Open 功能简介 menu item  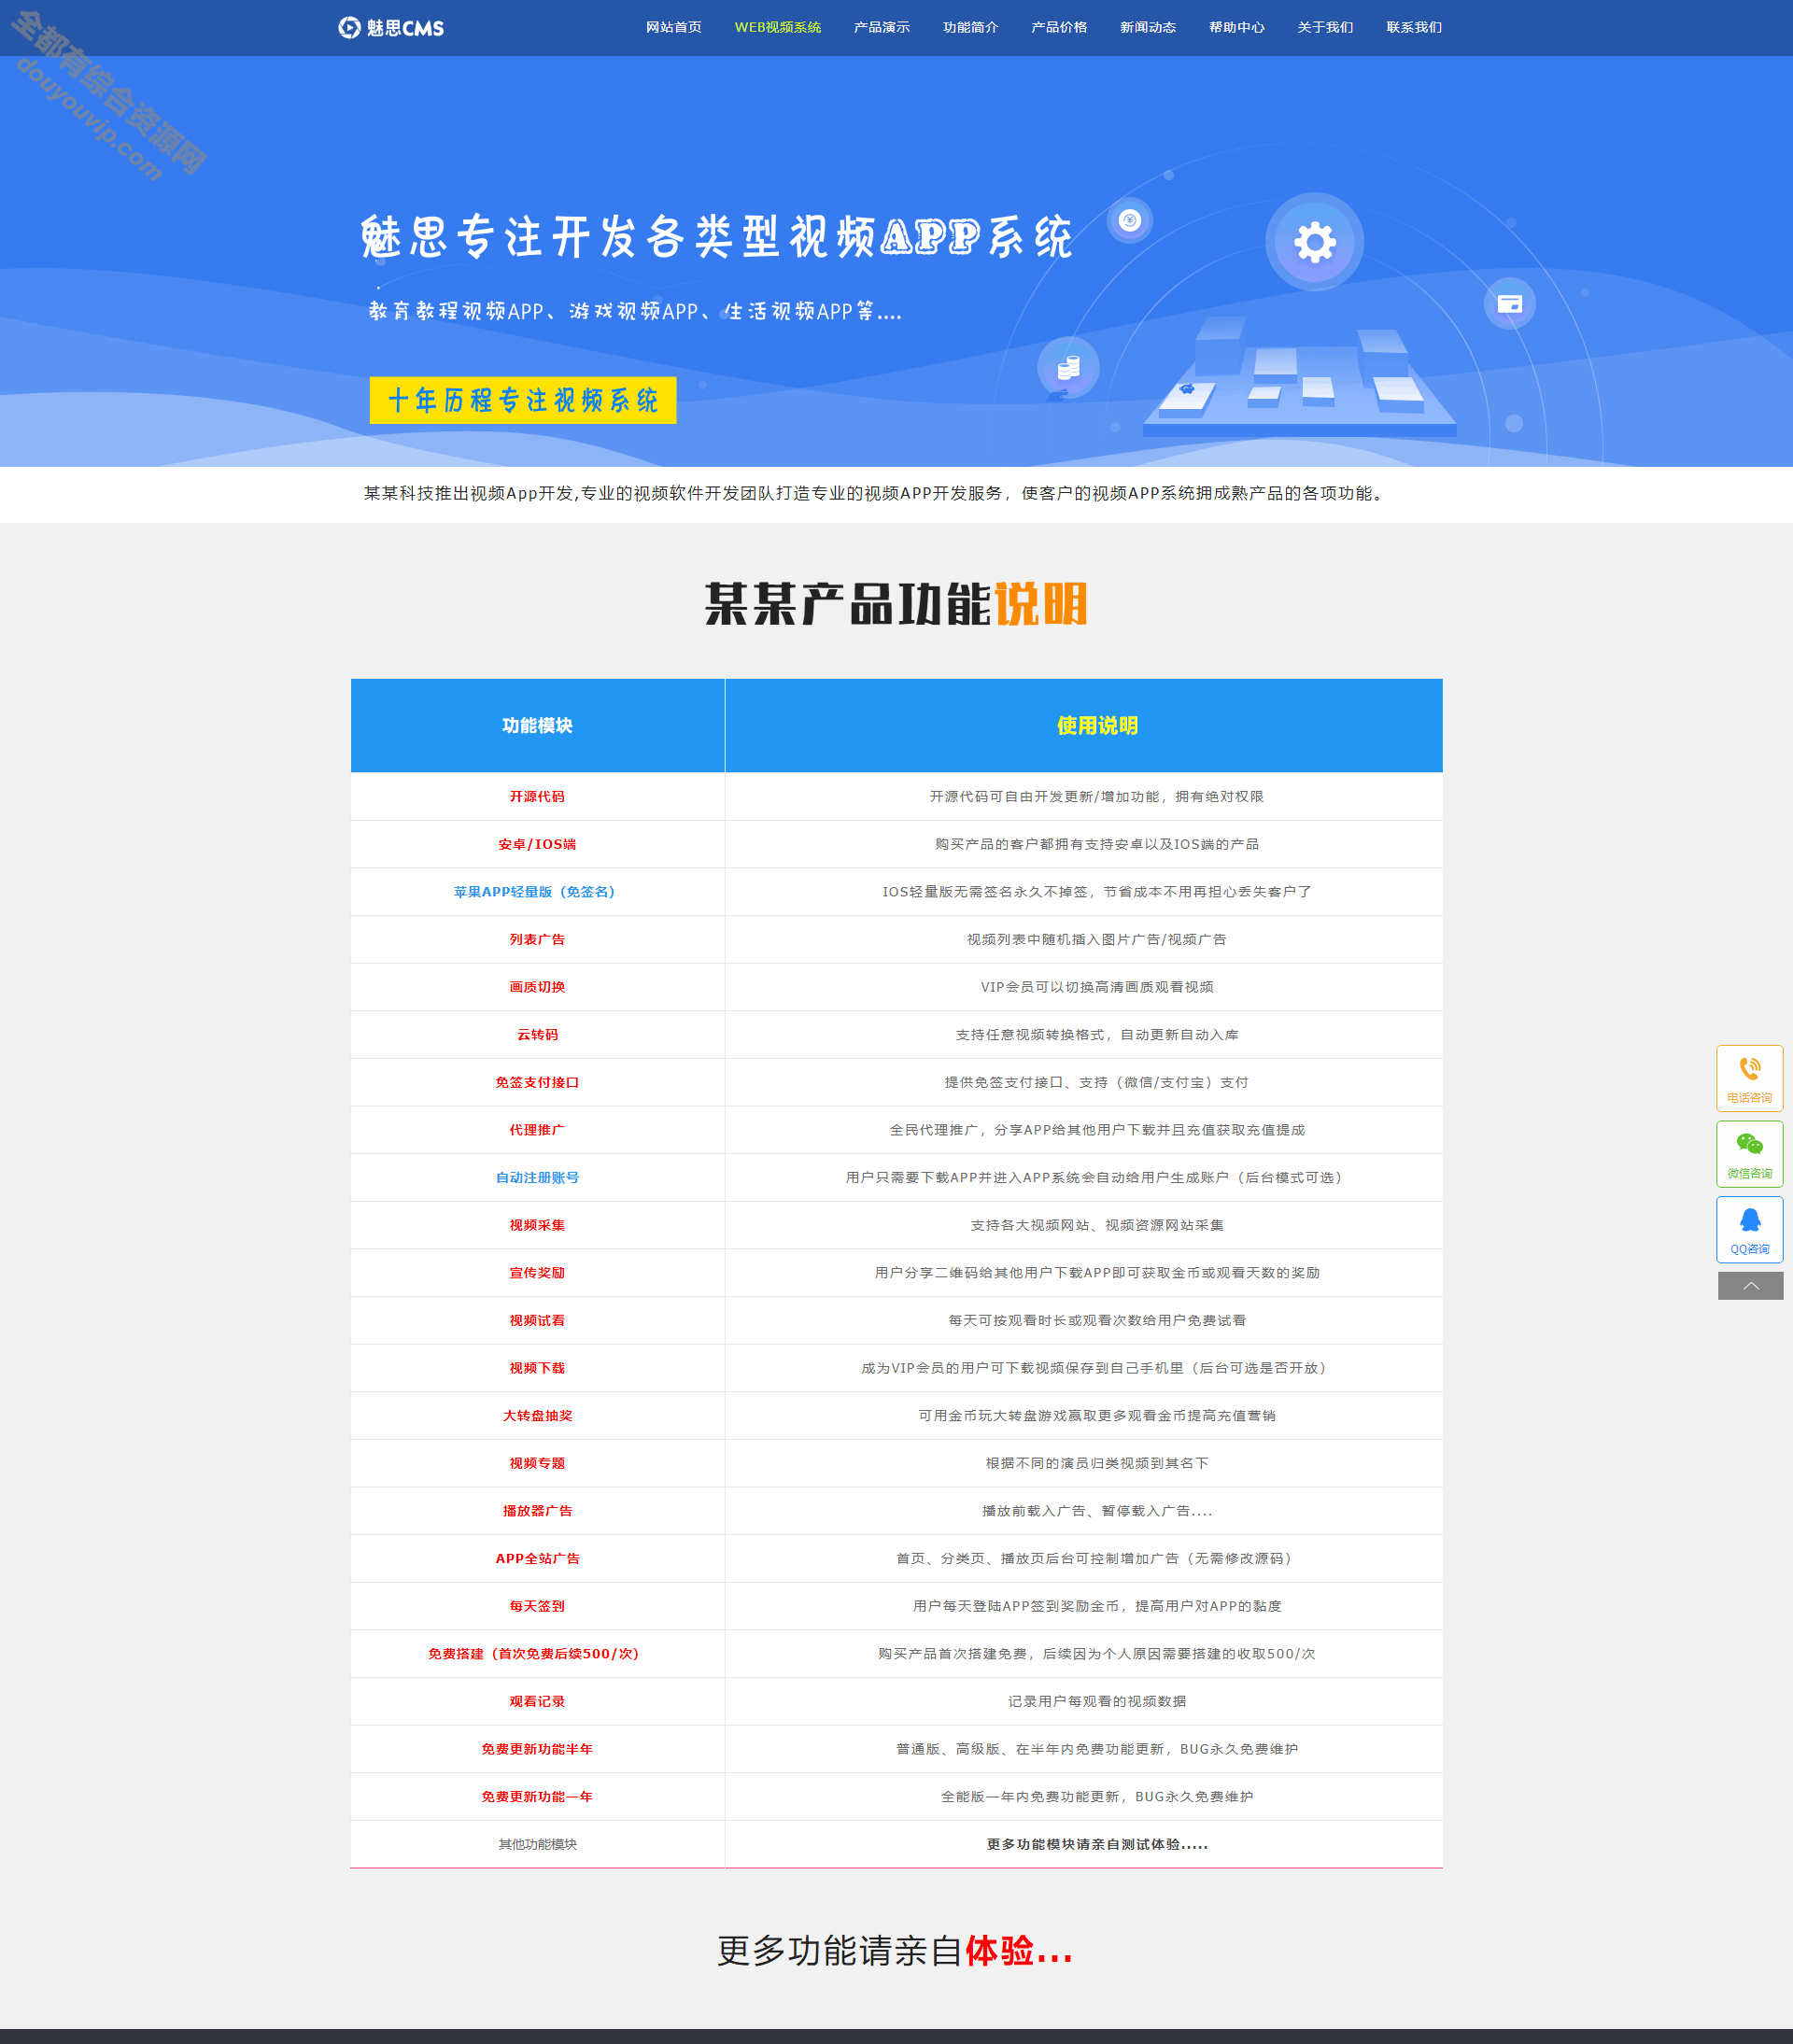(x=970, y=27)
